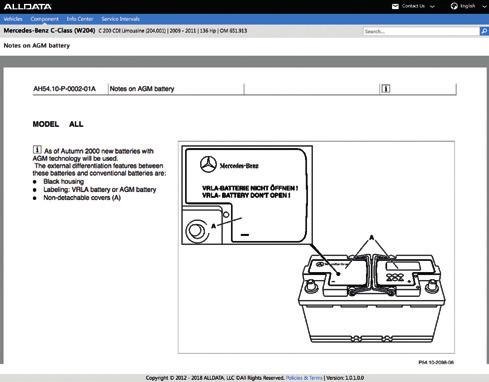The height and width of the screenshot is (382, 489).
Task: Open the Component menu
Action: (x=44, y=19)
